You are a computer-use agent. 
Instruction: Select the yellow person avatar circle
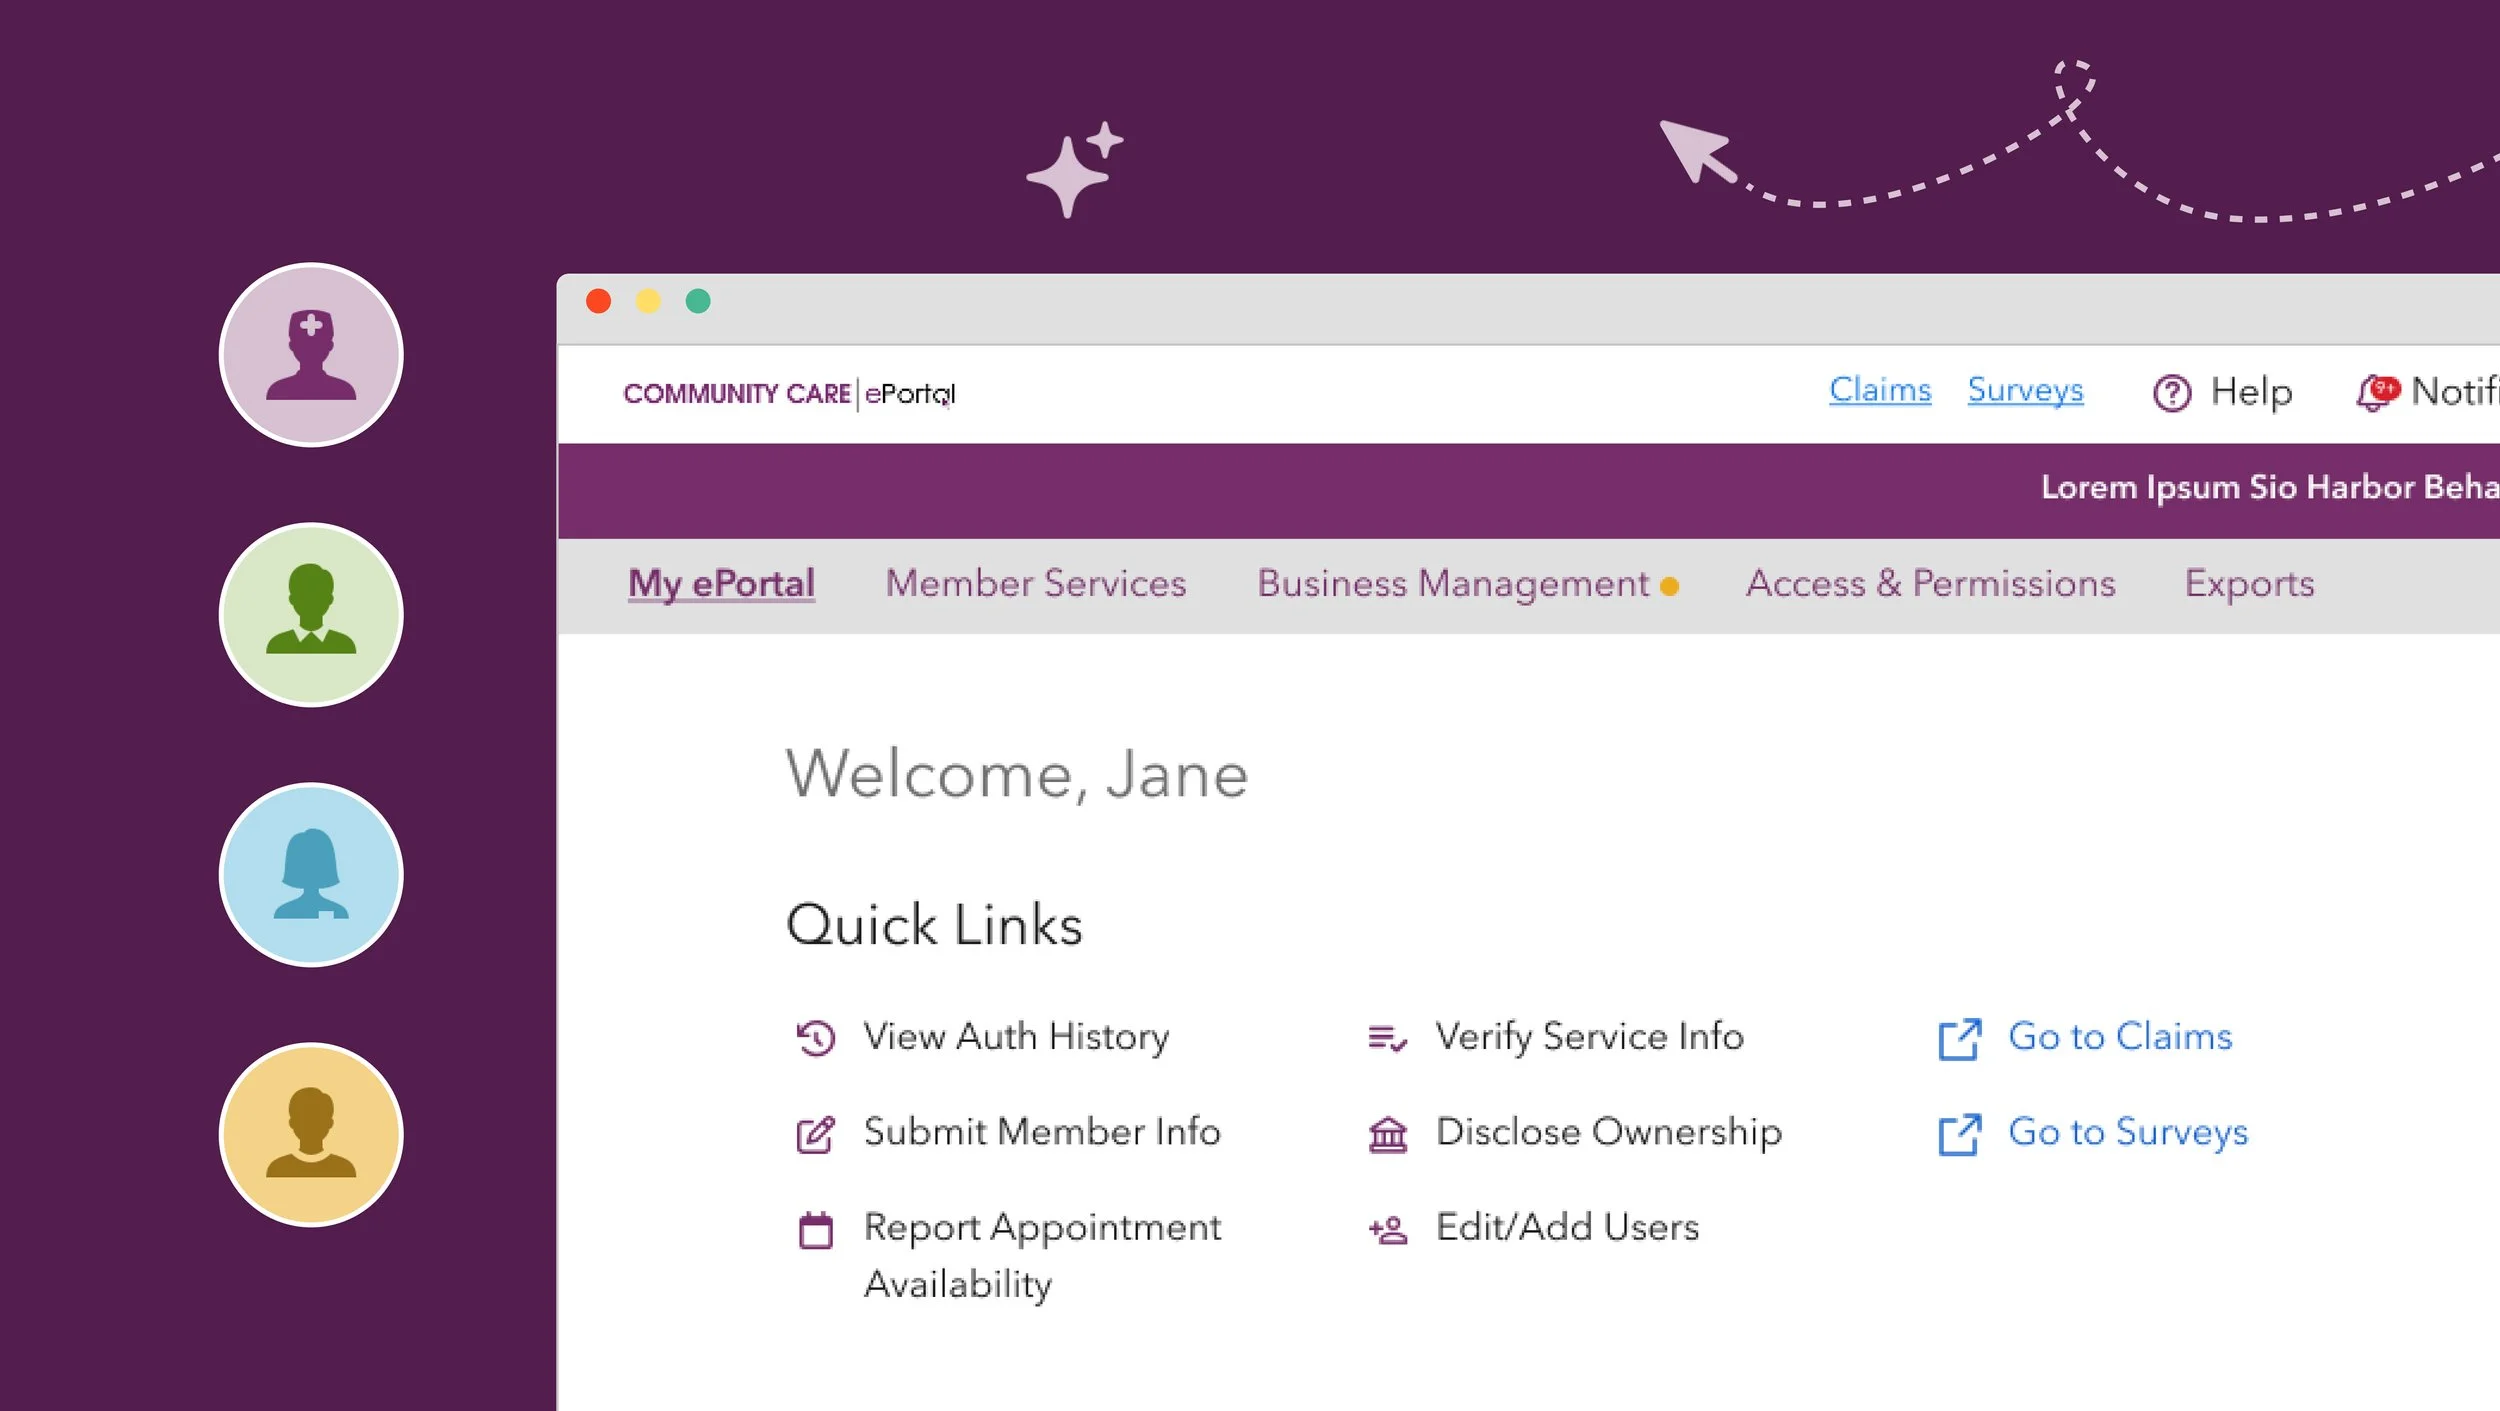pos(311,1135)
